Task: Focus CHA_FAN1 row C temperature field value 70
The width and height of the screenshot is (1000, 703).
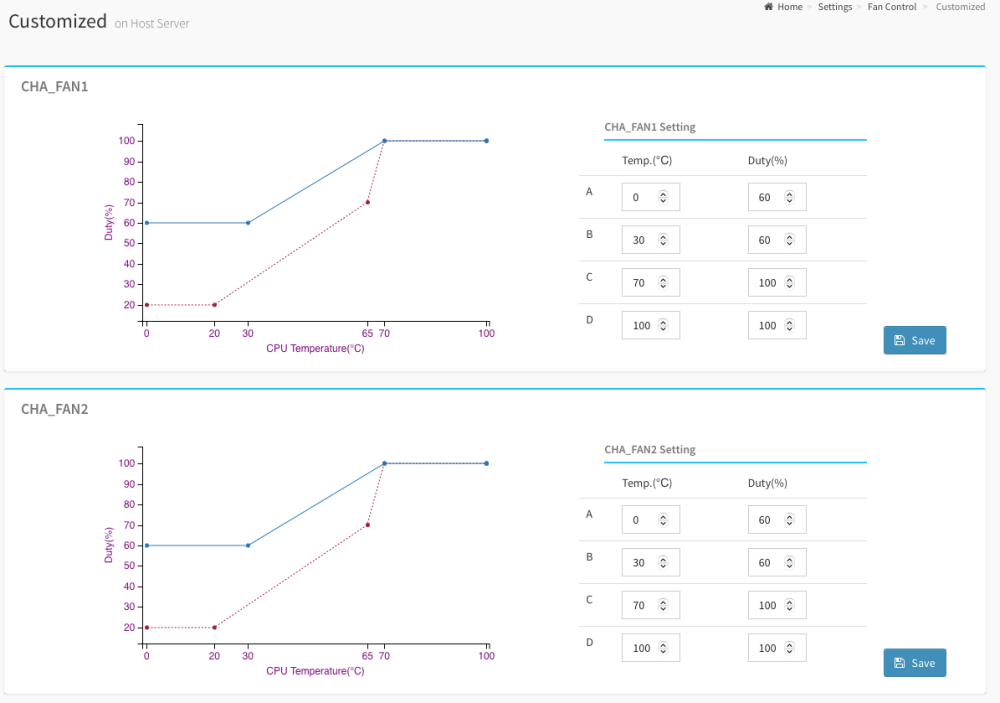Action: 651,283
